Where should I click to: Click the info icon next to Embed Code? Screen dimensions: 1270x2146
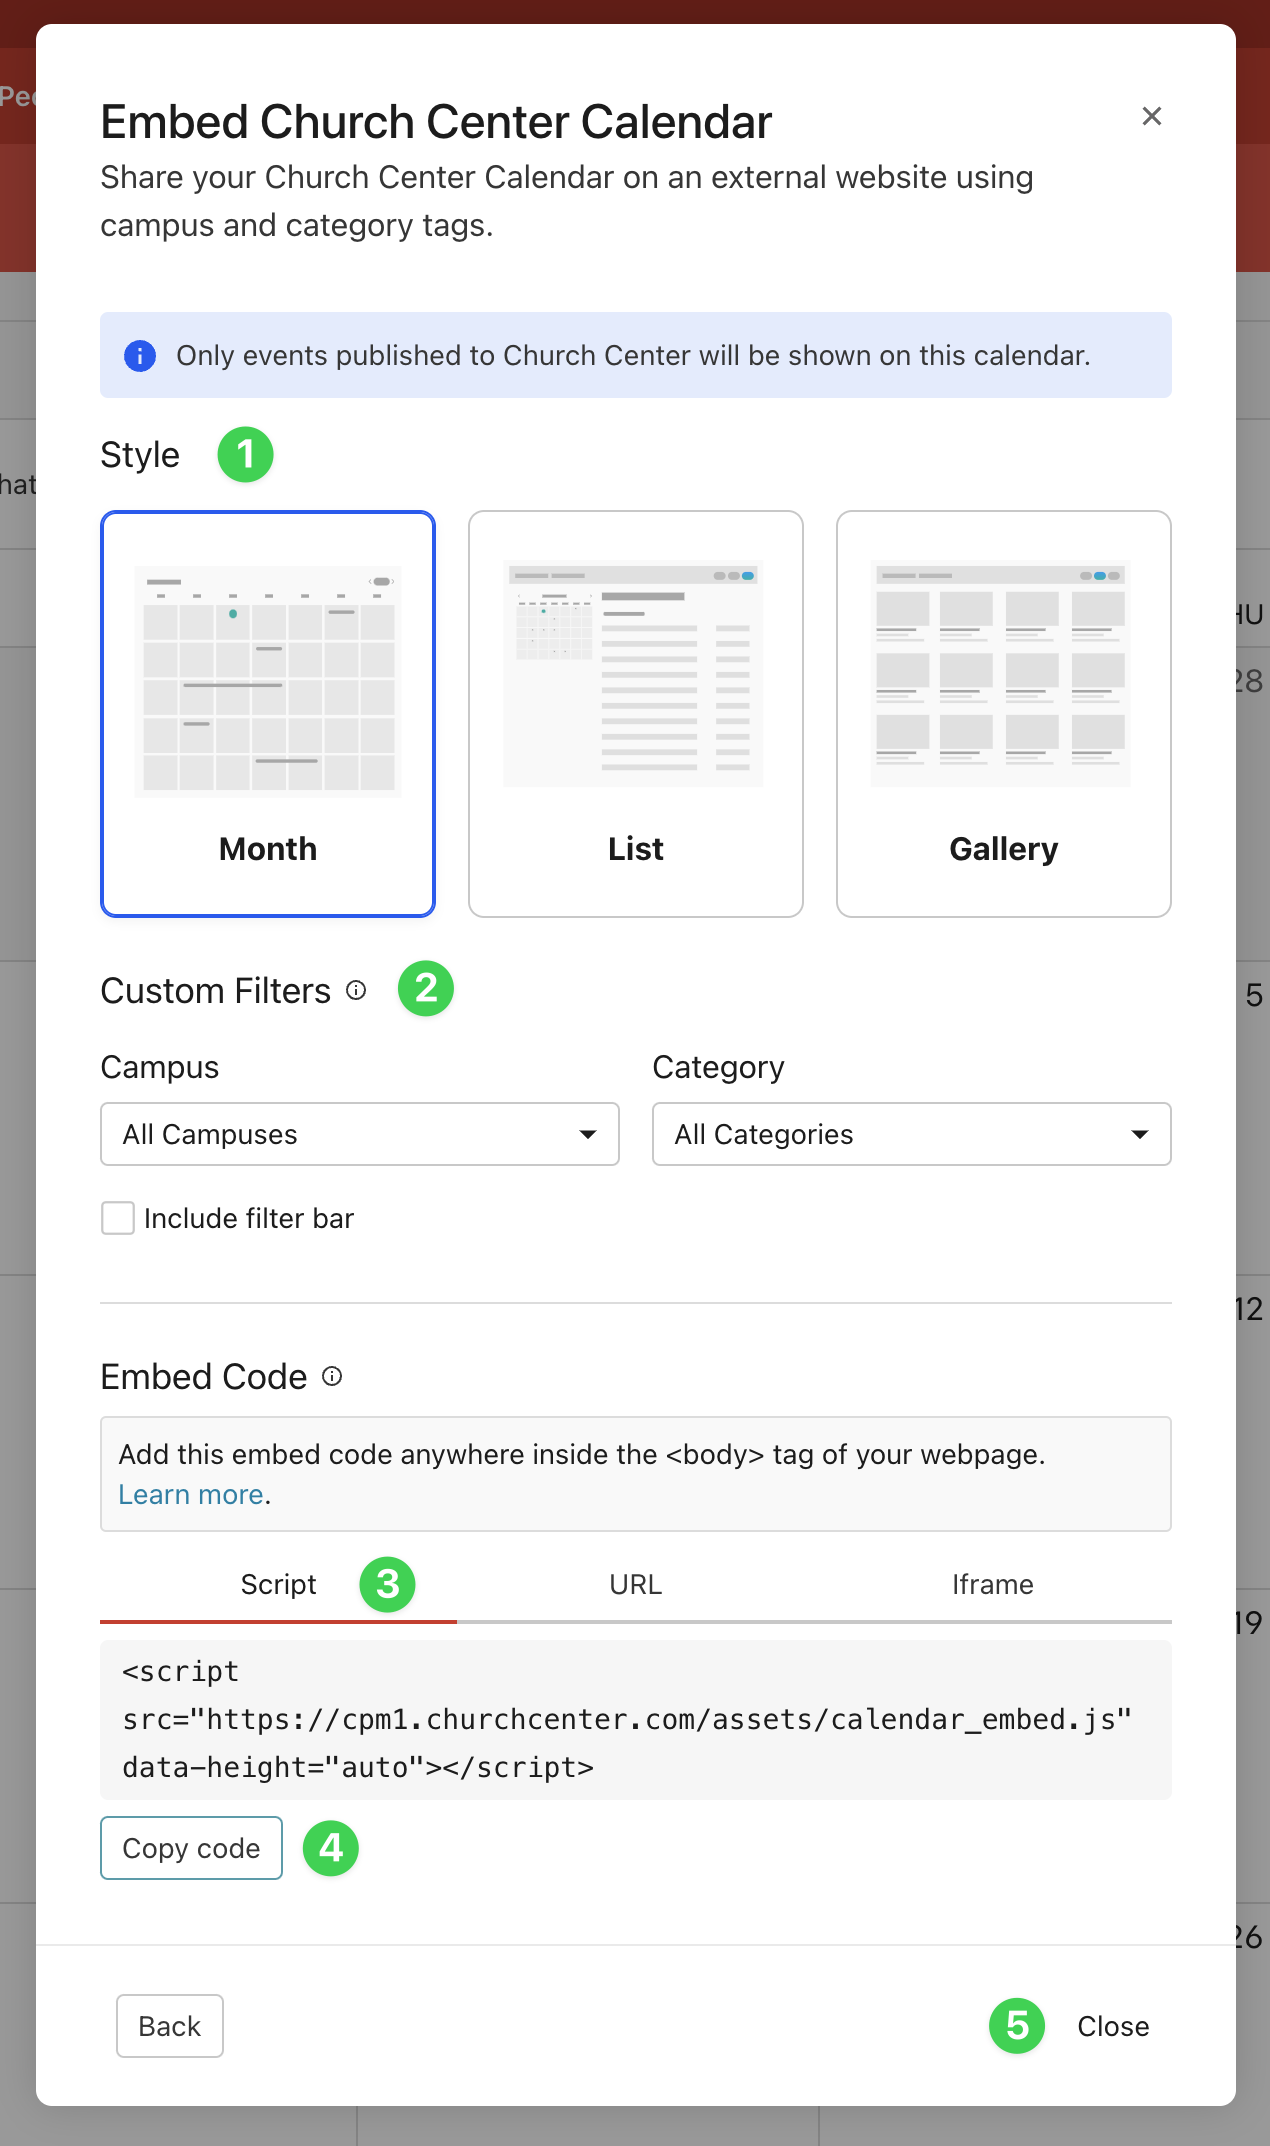pyautogui.click(x=332, y=1376)
